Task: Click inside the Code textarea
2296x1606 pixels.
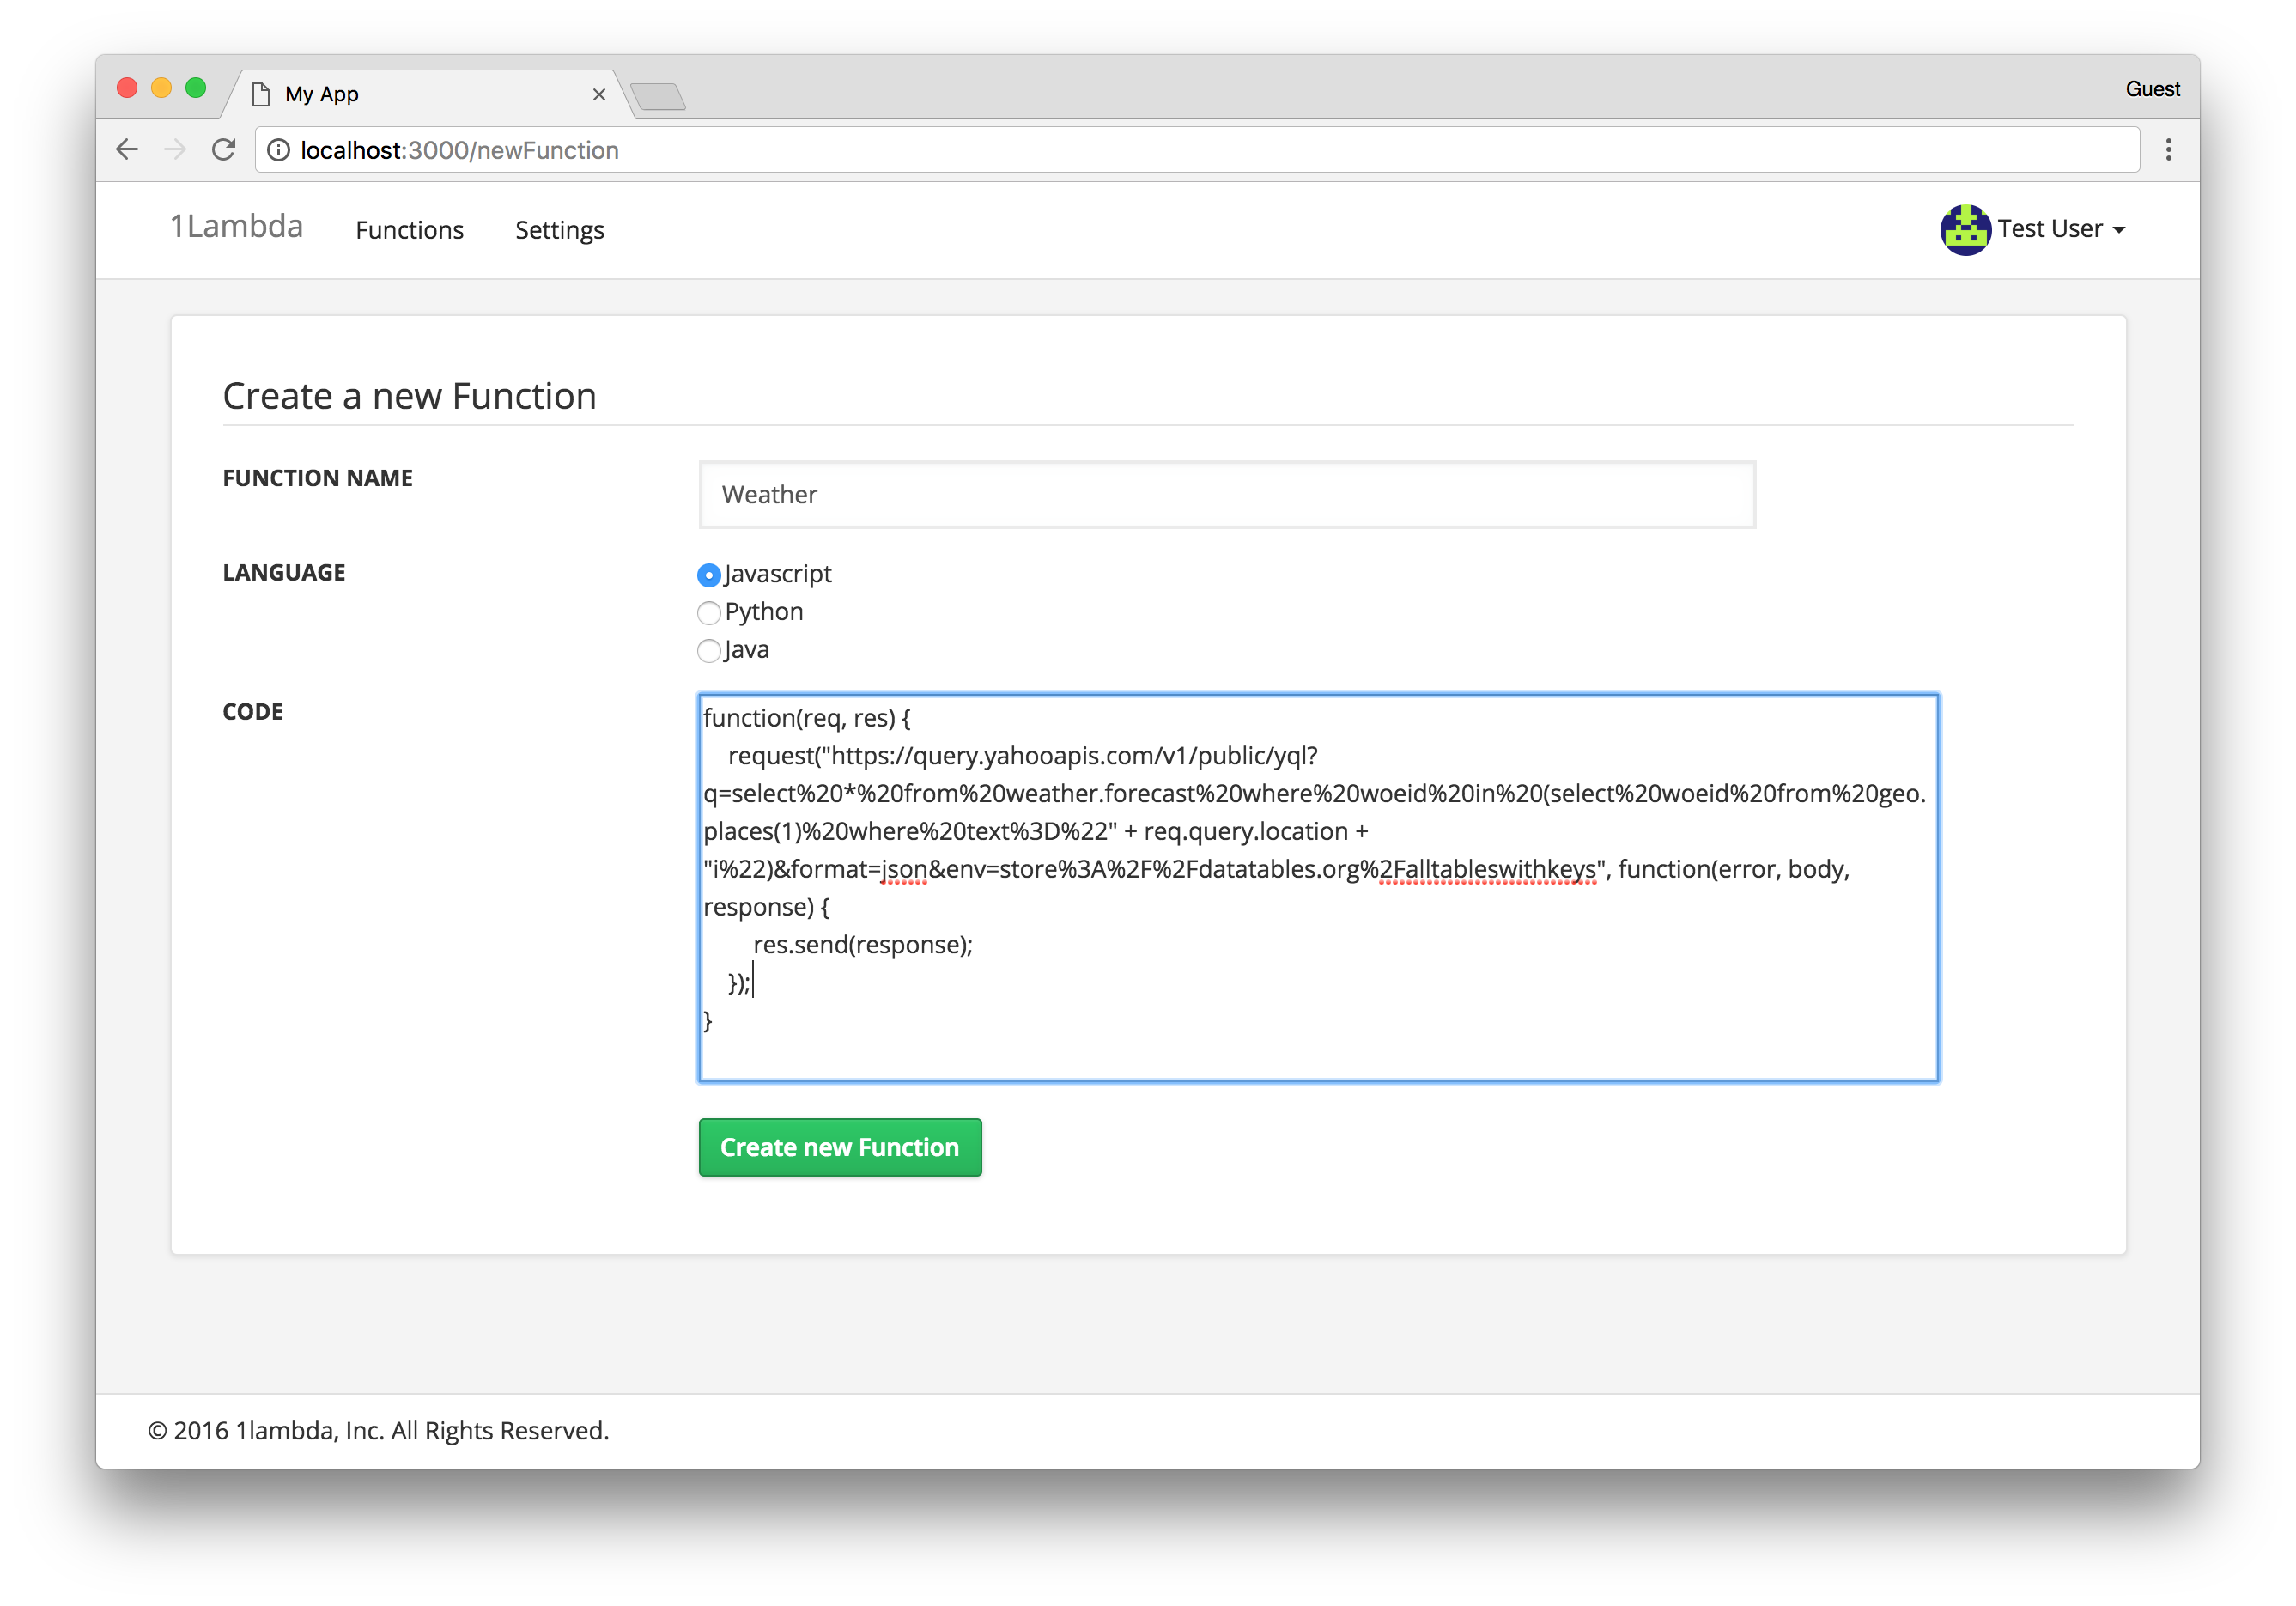Action: [1318, 1040]
